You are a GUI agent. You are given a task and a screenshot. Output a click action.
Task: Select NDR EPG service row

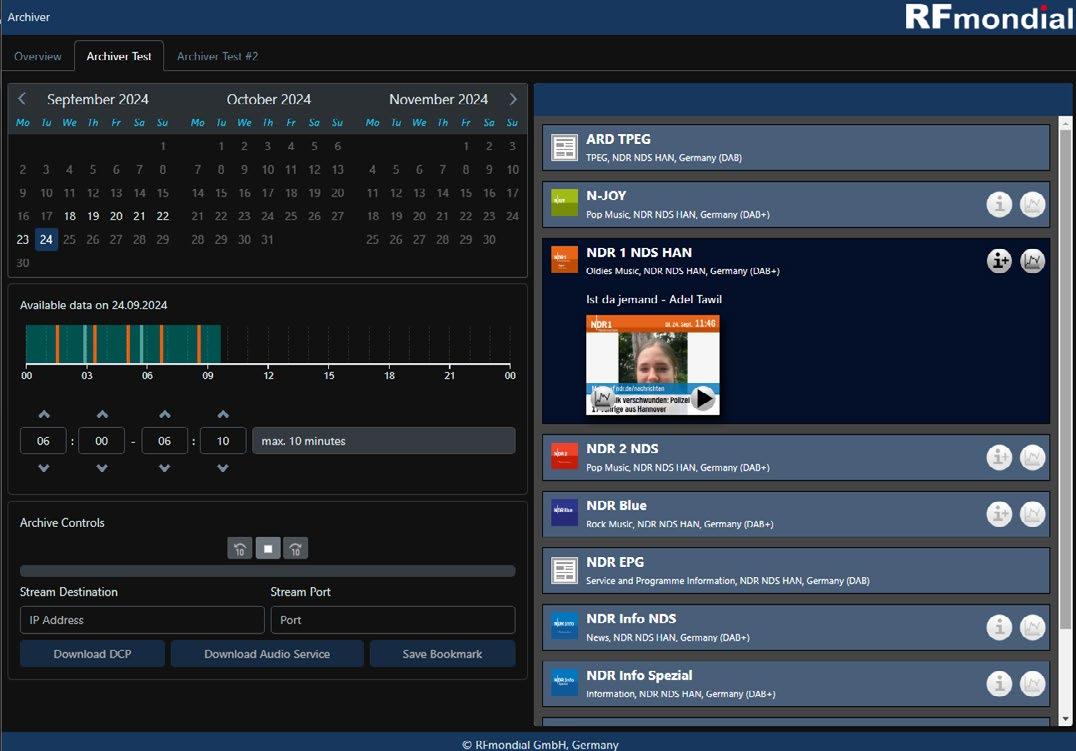pyautogui.click(x=796, y=570)
